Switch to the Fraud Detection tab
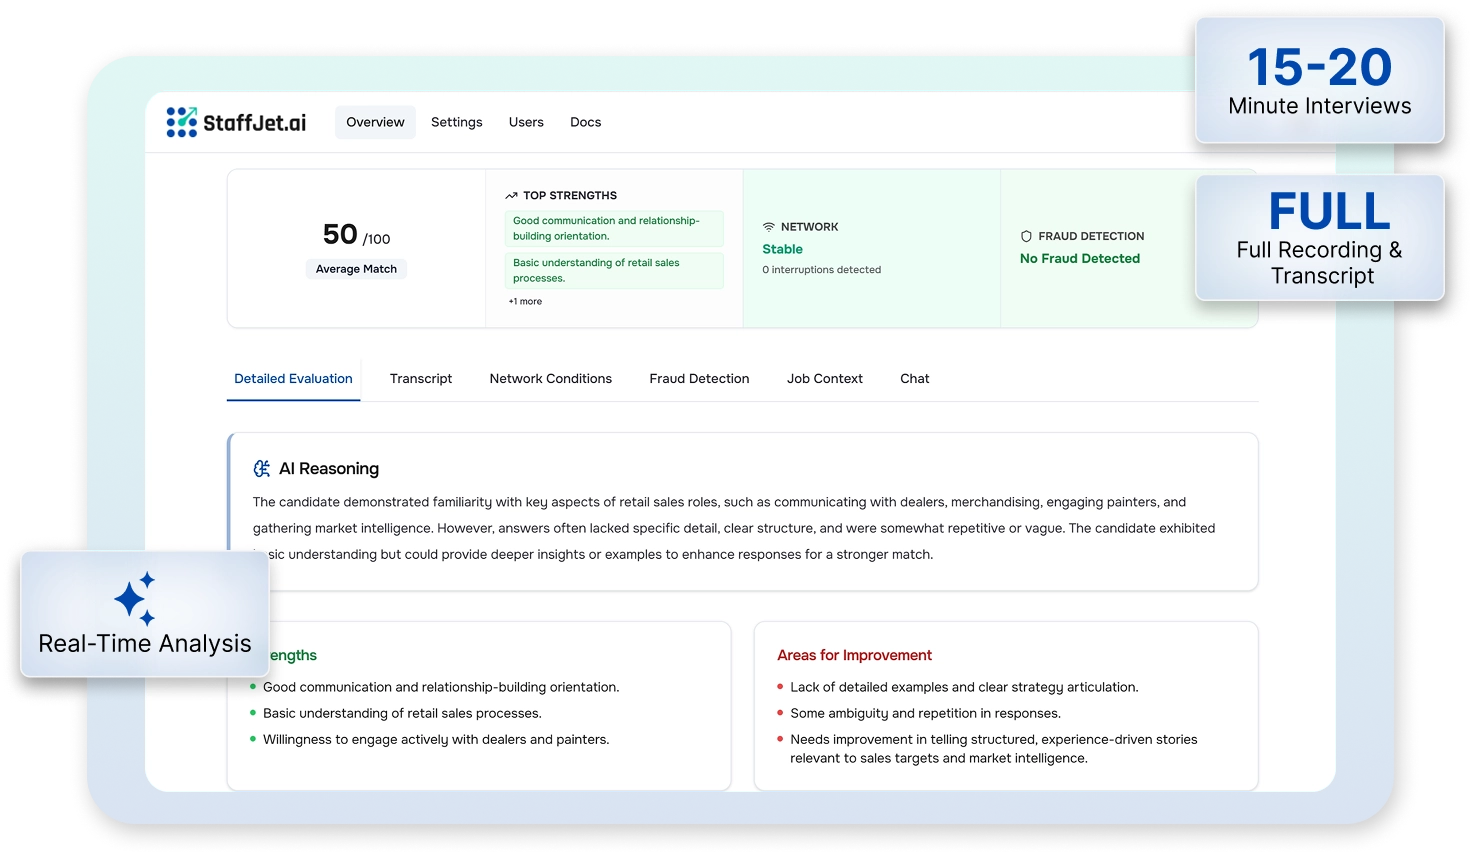 pos(699,378)
